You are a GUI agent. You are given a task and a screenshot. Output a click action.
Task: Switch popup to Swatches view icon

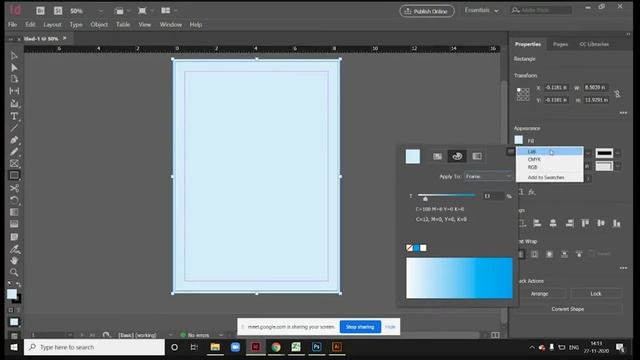tap(437, 156)
